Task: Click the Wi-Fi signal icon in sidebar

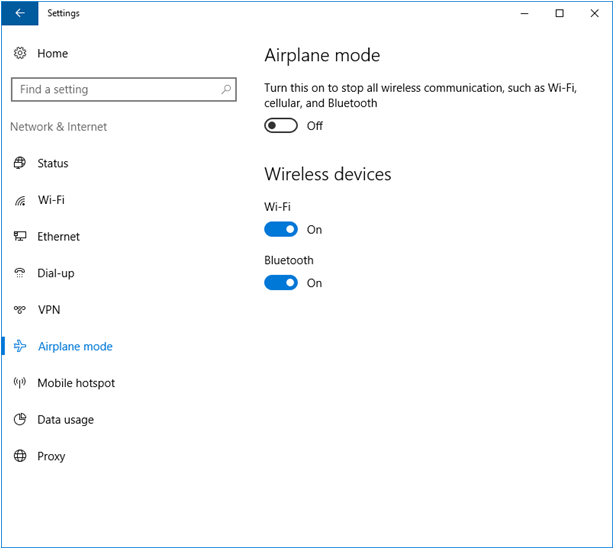Action: pos(20,200)
